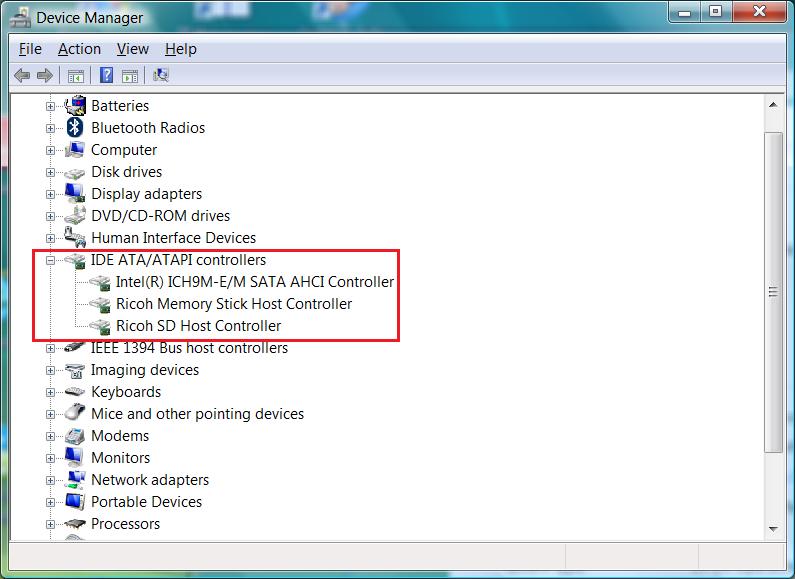
Task: Click the Intel SATA AHCI Controller icon
Action: click(x=100, y=282)
